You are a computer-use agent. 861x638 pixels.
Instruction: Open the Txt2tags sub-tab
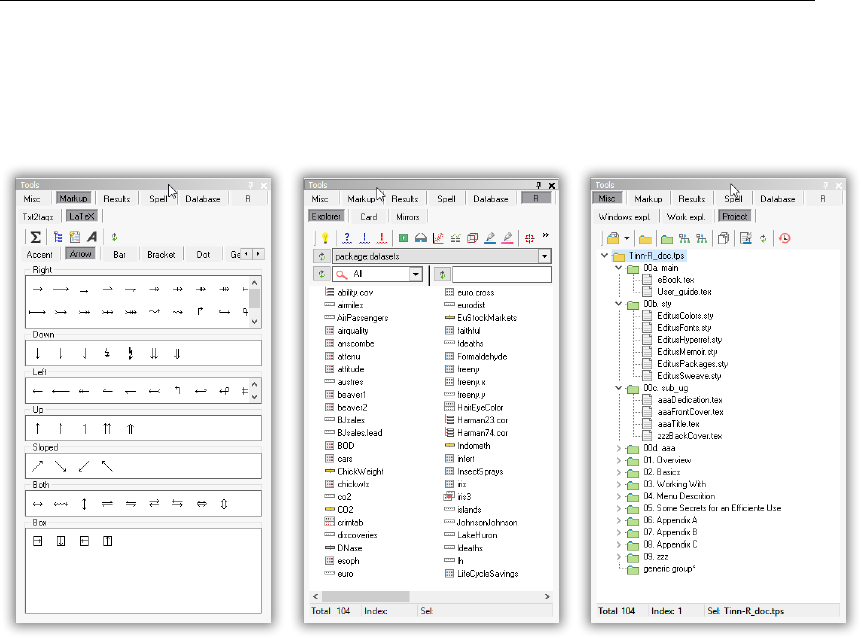[37, 217]
